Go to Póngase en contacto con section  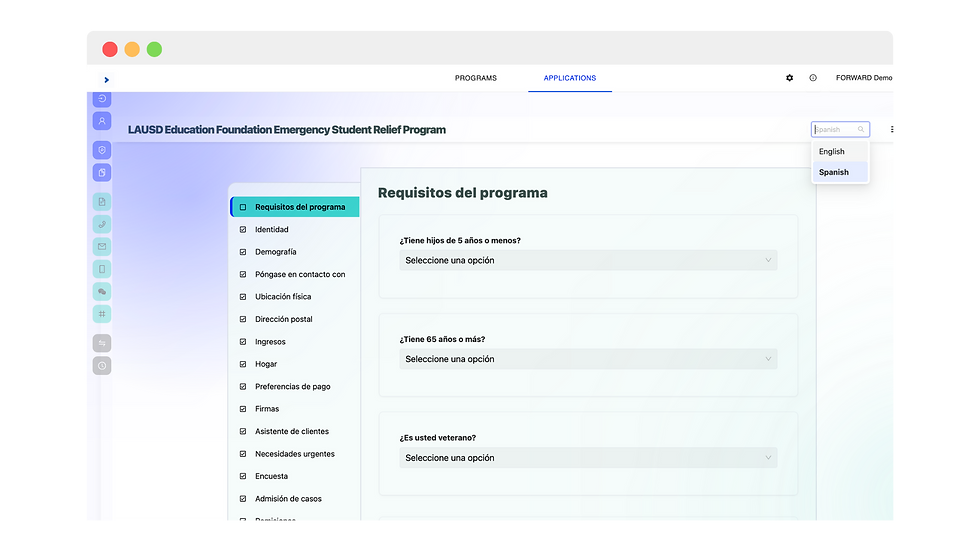click(x=299, y=274)
